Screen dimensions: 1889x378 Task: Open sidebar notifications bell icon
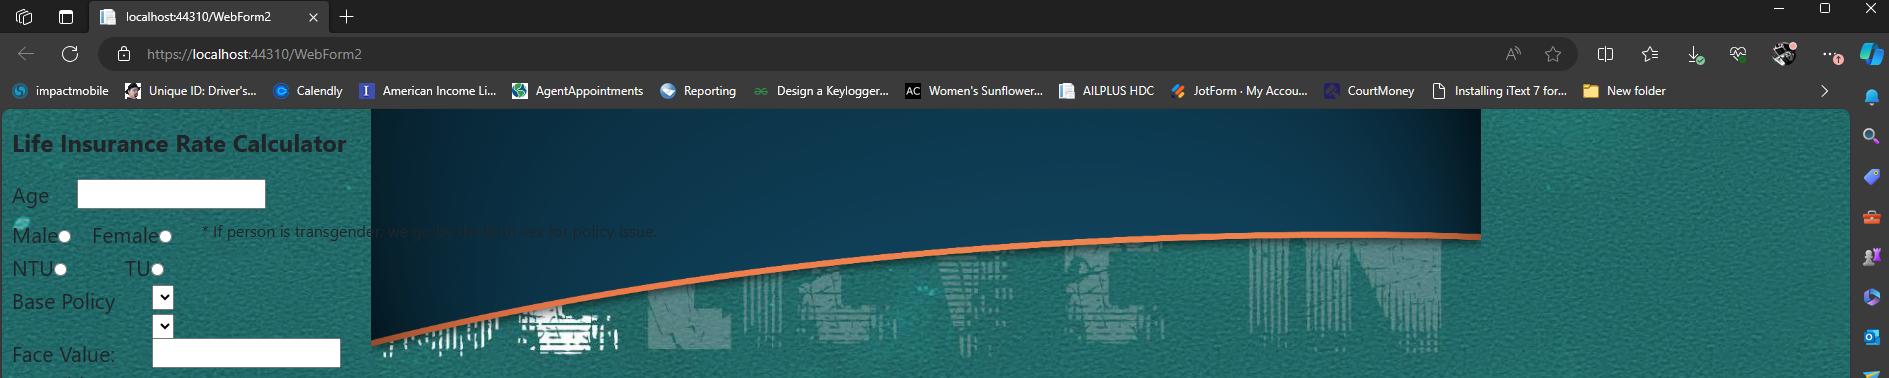point(1871,97)
